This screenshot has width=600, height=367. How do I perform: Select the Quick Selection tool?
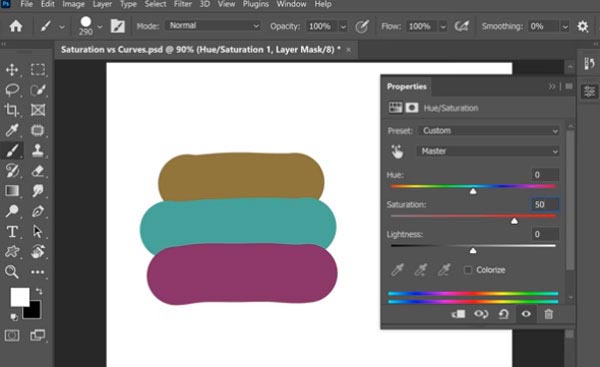click(x=38, y=90)
